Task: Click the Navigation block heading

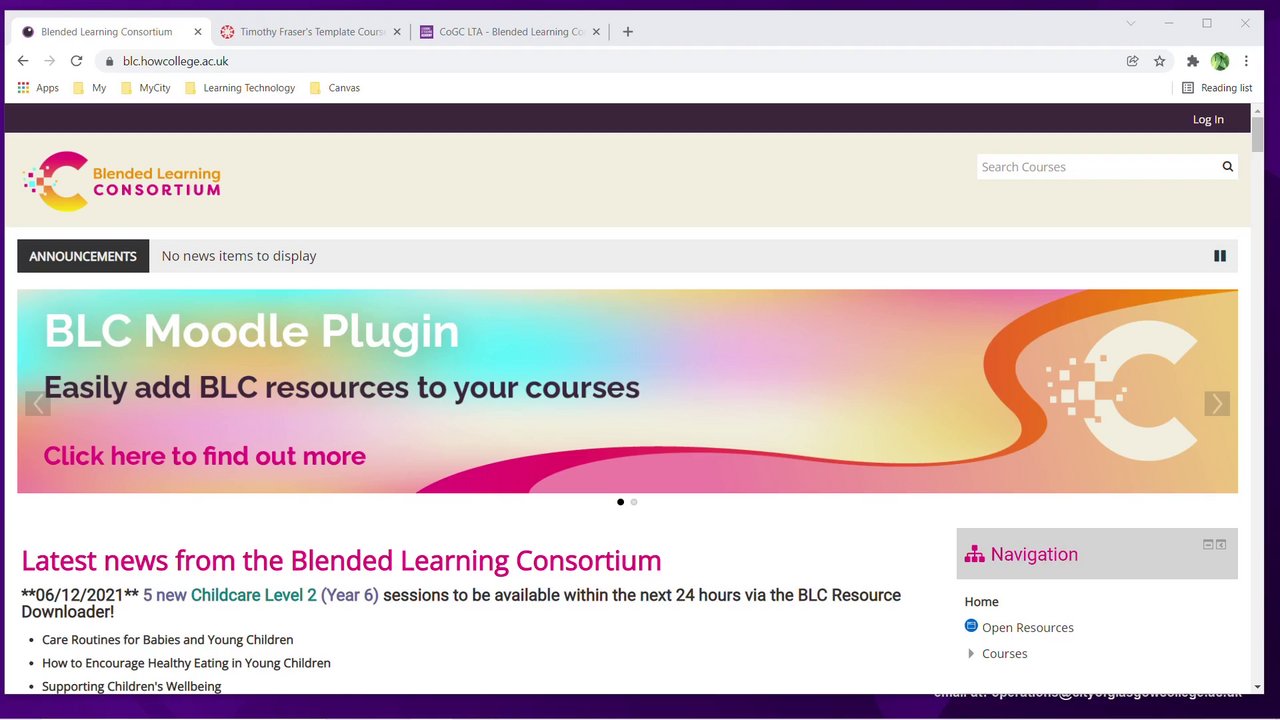Action: [x=1034, y=554]
